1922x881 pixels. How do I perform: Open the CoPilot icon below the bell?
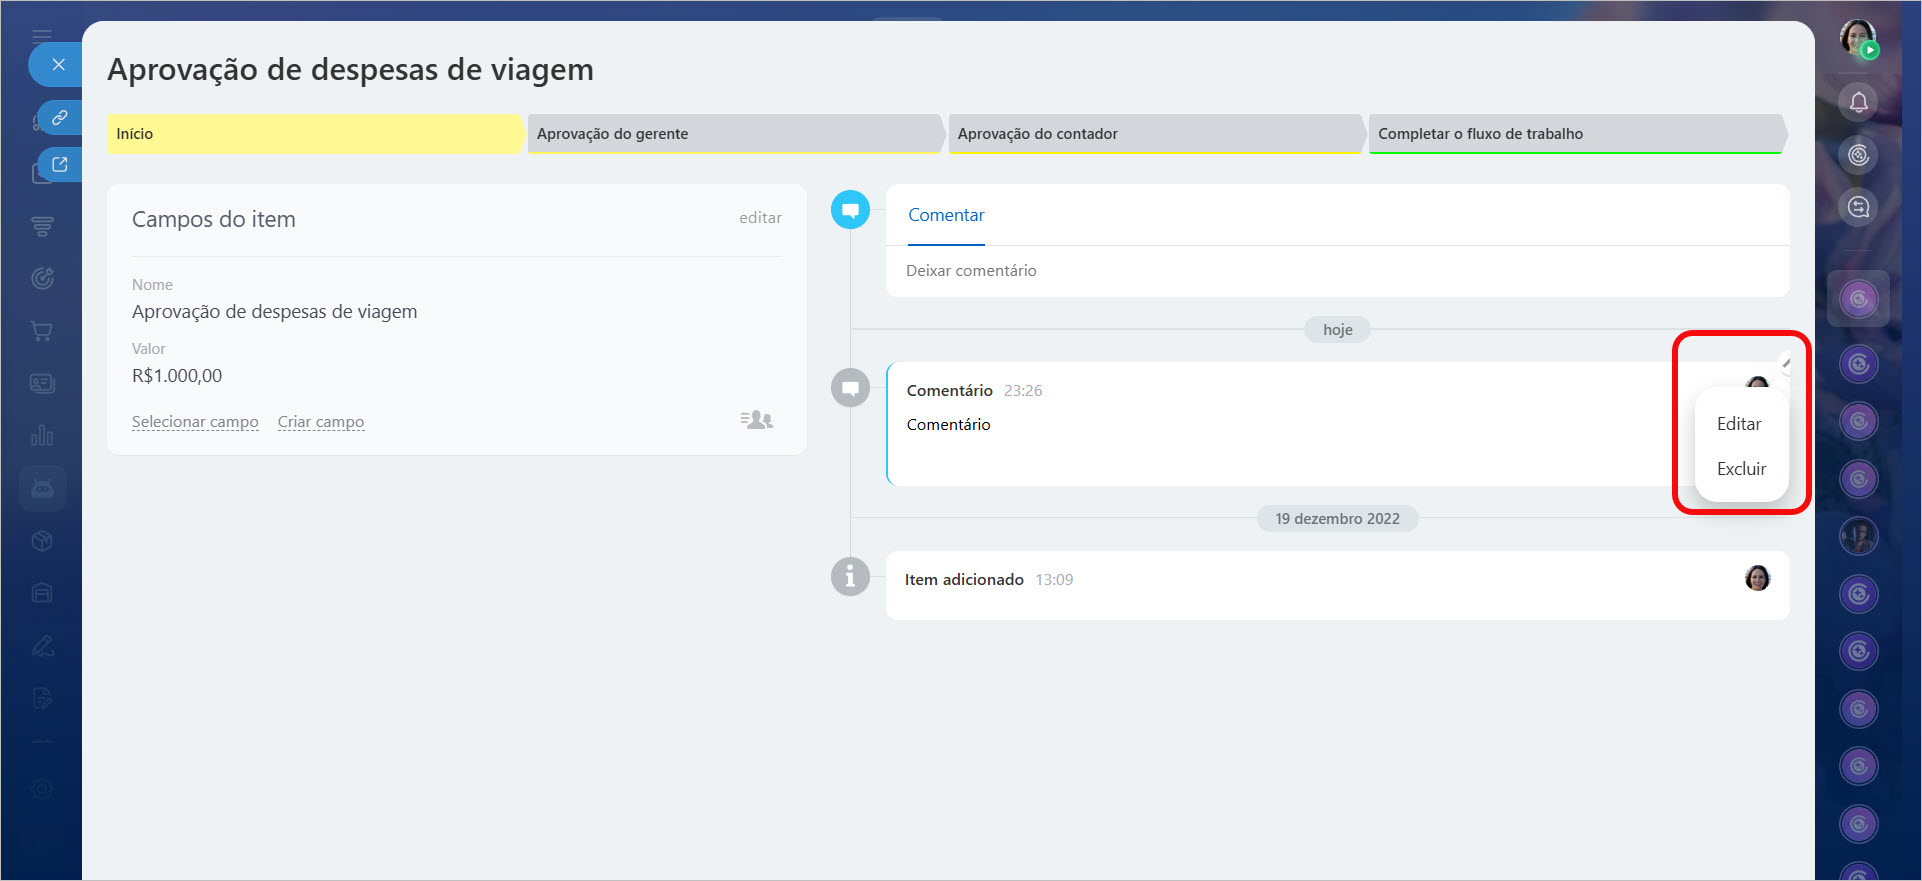(x=1858, y=155)
